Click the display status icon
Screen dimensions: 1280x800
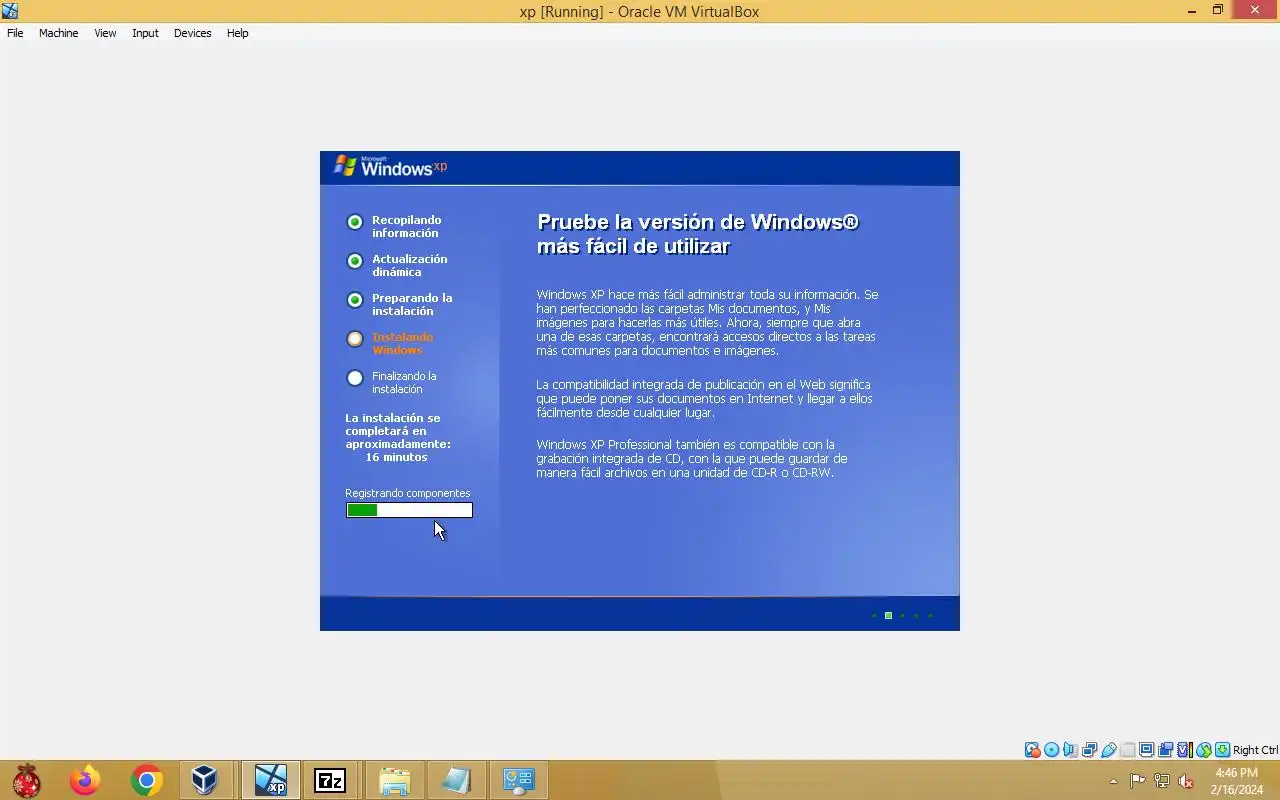tap(1146, 750)
